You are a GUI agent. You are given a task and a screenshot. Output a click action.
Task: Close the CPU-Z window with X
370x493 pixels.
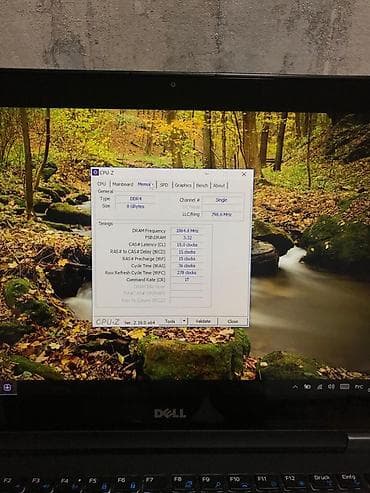[244, 174]
